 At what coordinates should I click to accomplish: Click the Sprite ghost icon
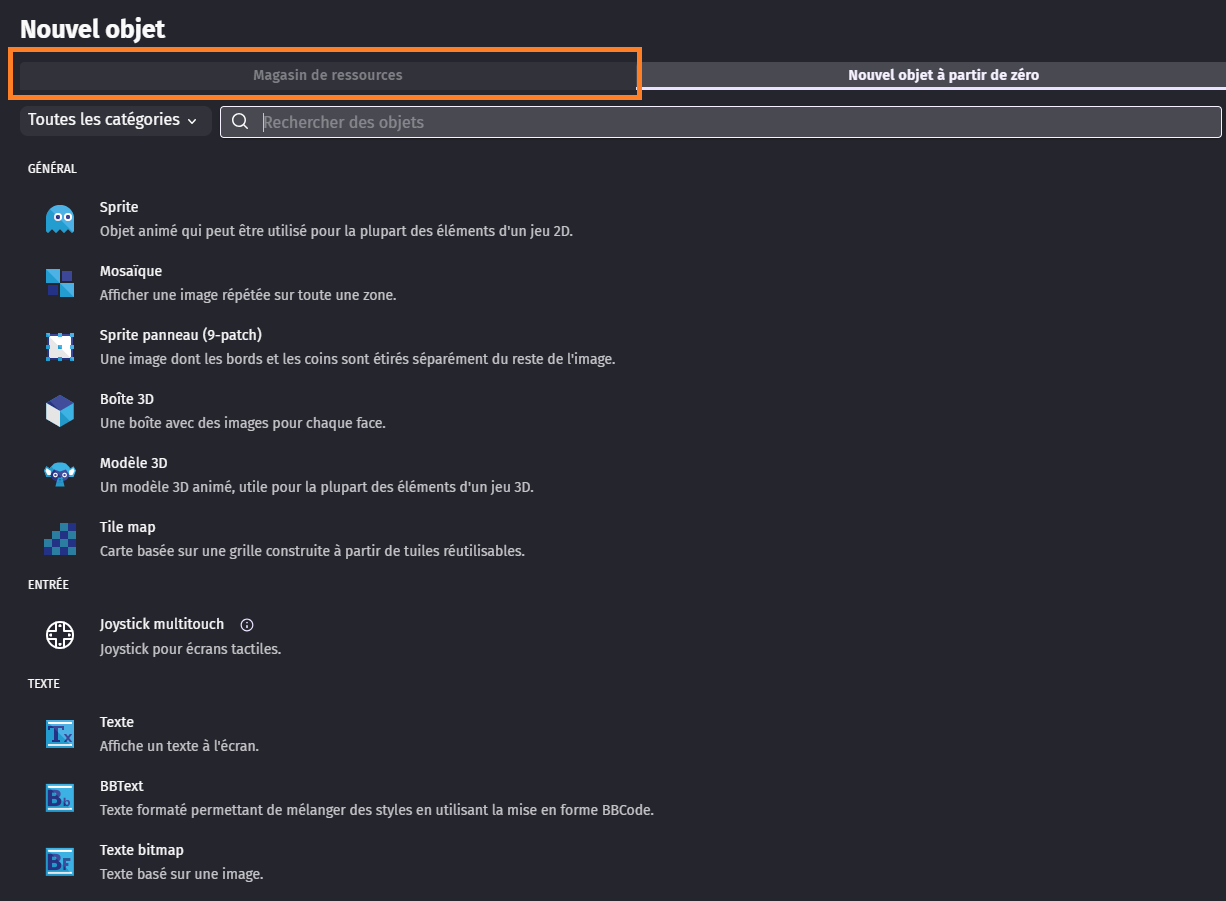pyautogui.click(x=60, y=219)
